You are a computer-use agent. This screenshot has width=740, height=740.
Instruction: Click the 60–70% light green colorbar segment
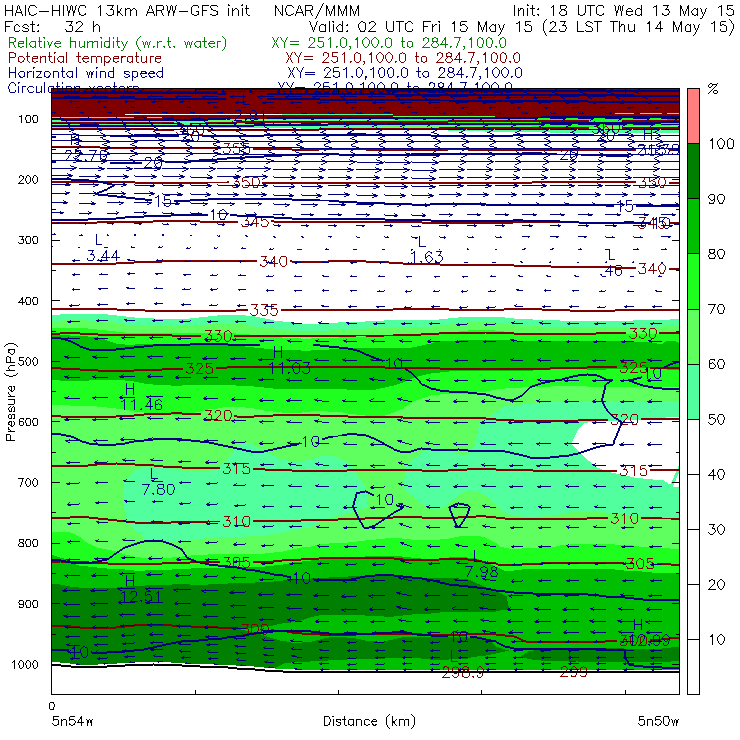tap(693, 336)
